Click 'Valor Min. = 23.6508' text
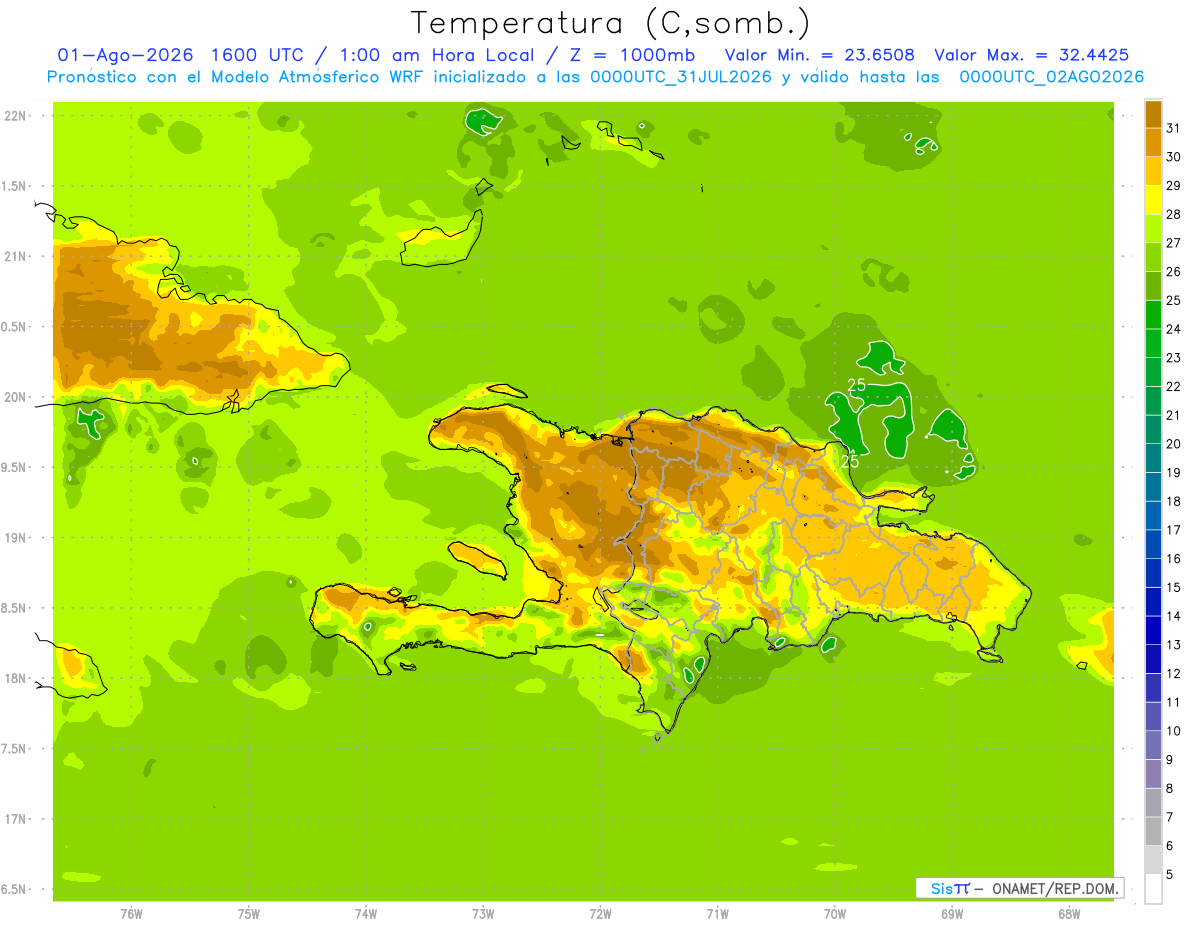The image size is (1200, 927). tap(820, 54)
